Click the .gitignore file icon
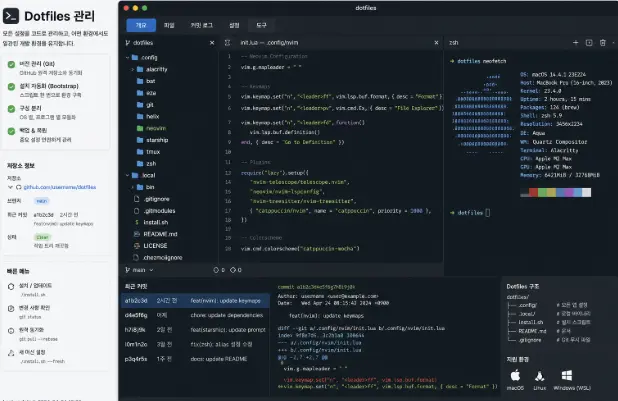This screenshot has height=401, width=618. (137, 199)
